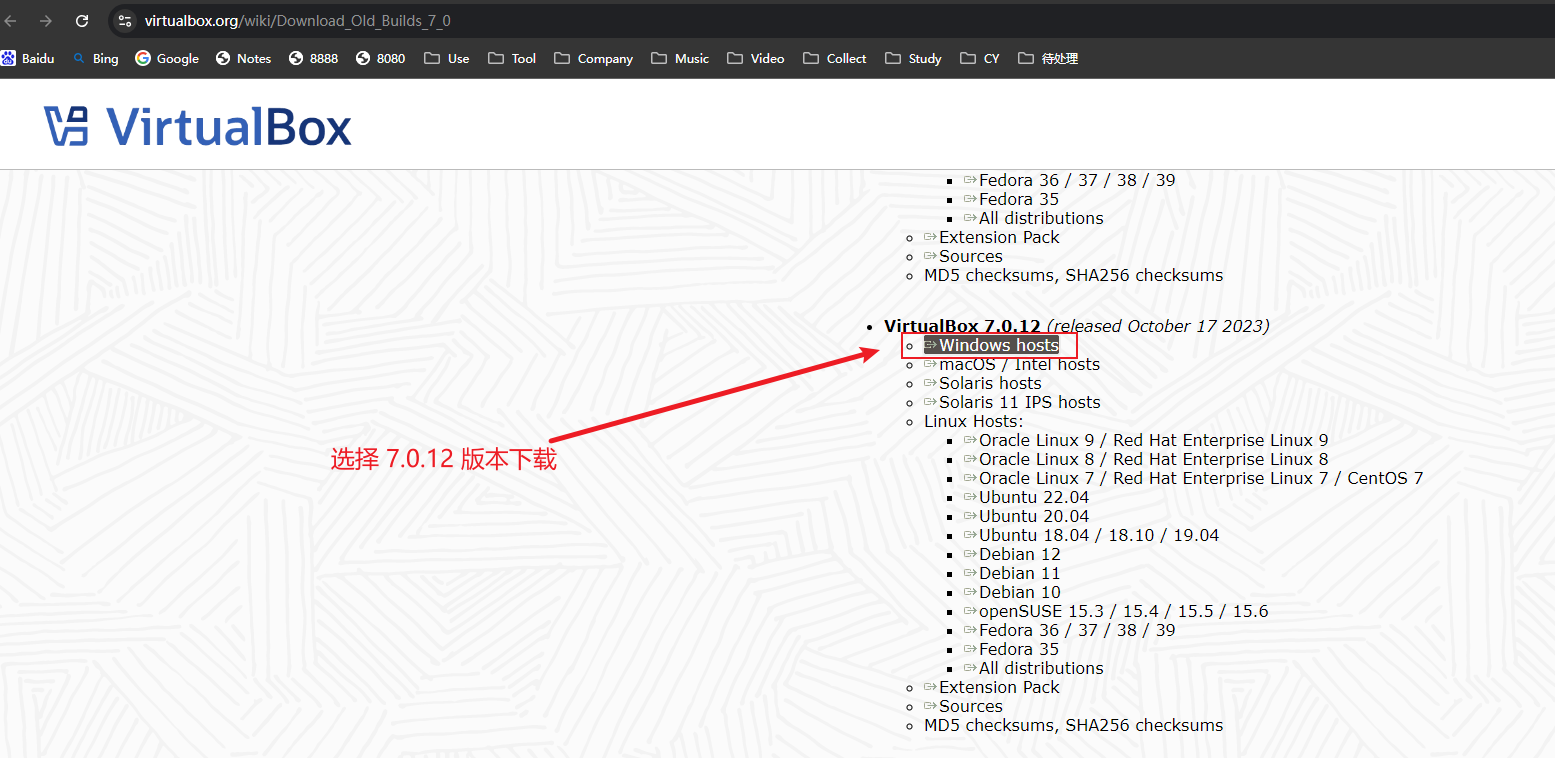Open the top MD5 checksums link
Screen dimensions: 1555x758
coord(990,275)
